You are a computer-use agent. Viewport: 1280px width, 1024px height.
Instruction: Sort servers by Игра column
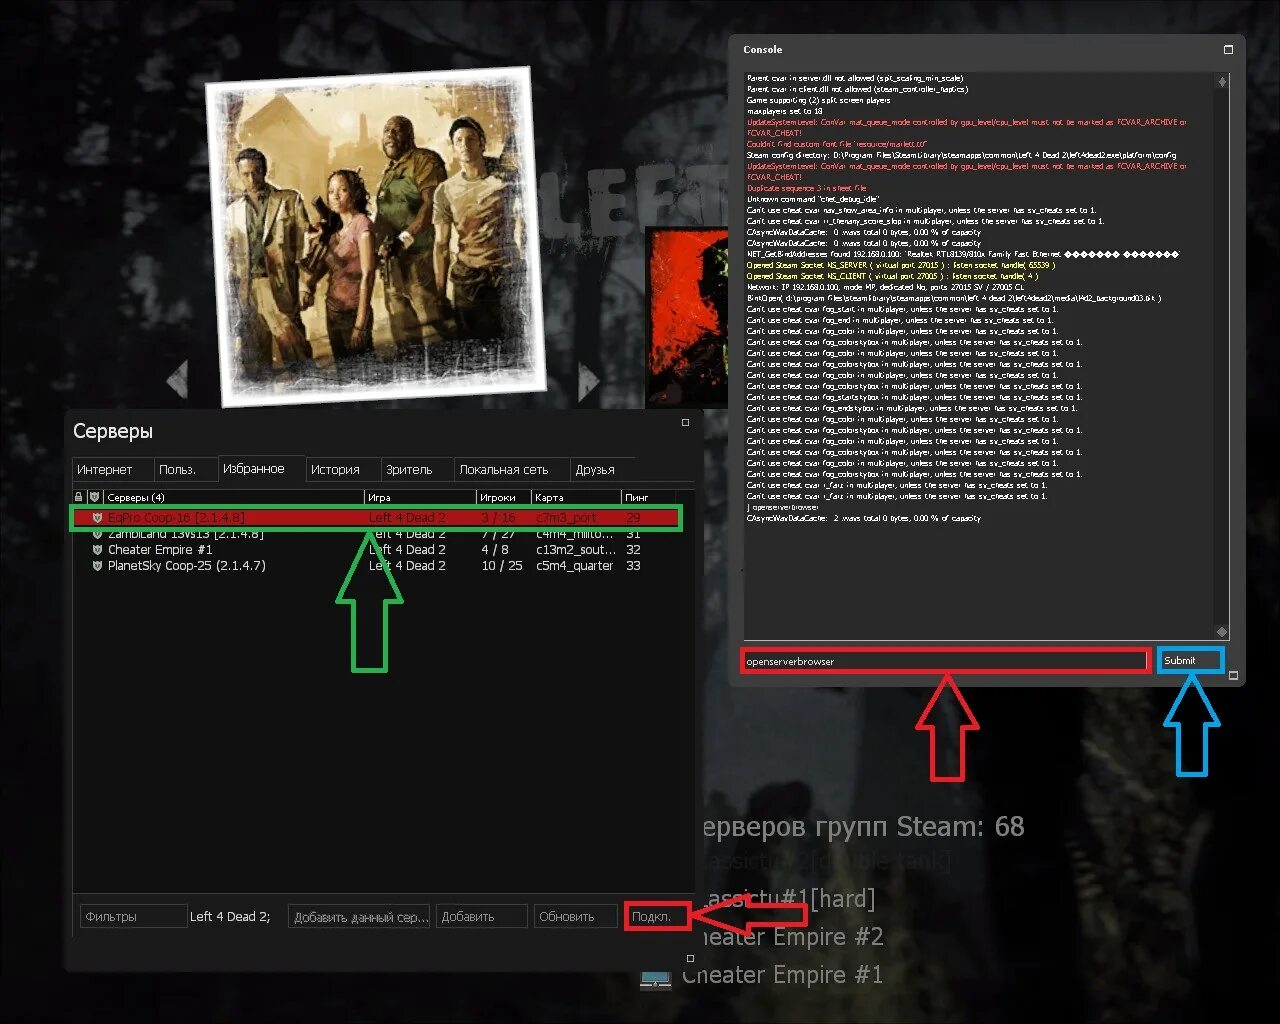pyautogui.click(x=421, y=497)
